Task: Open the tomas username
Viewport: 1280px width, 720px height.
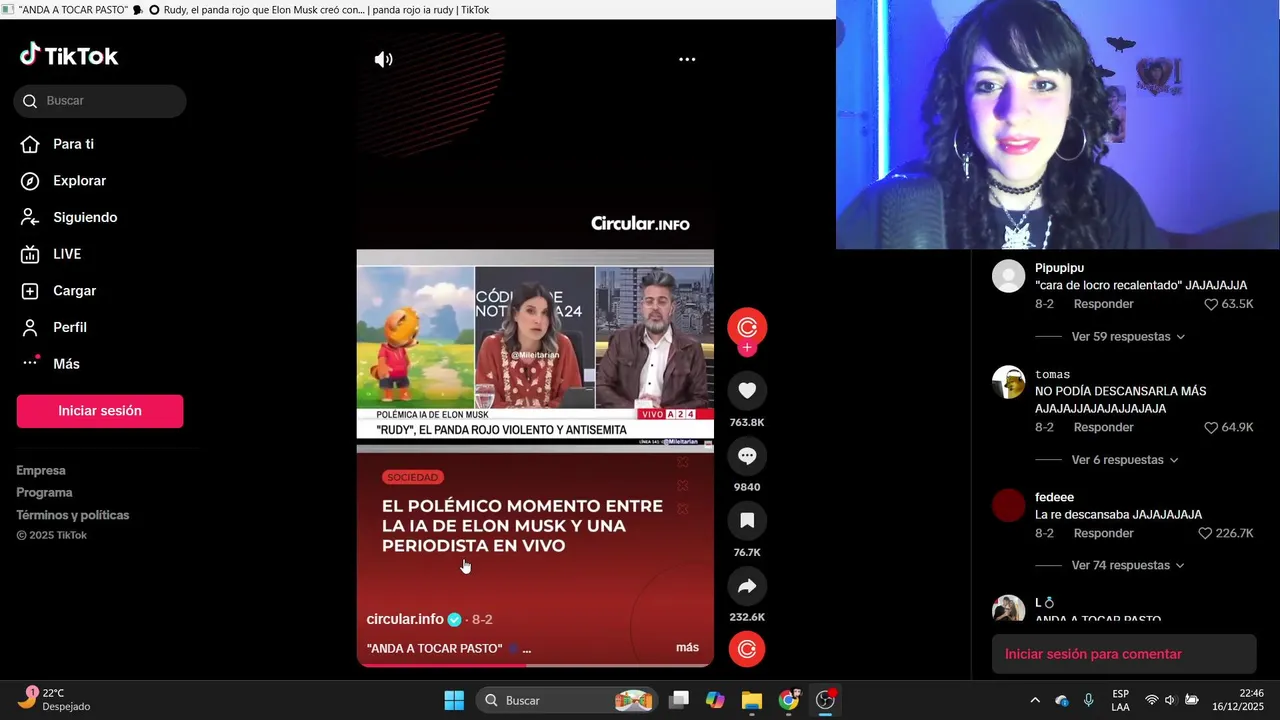Action: 1052,374
